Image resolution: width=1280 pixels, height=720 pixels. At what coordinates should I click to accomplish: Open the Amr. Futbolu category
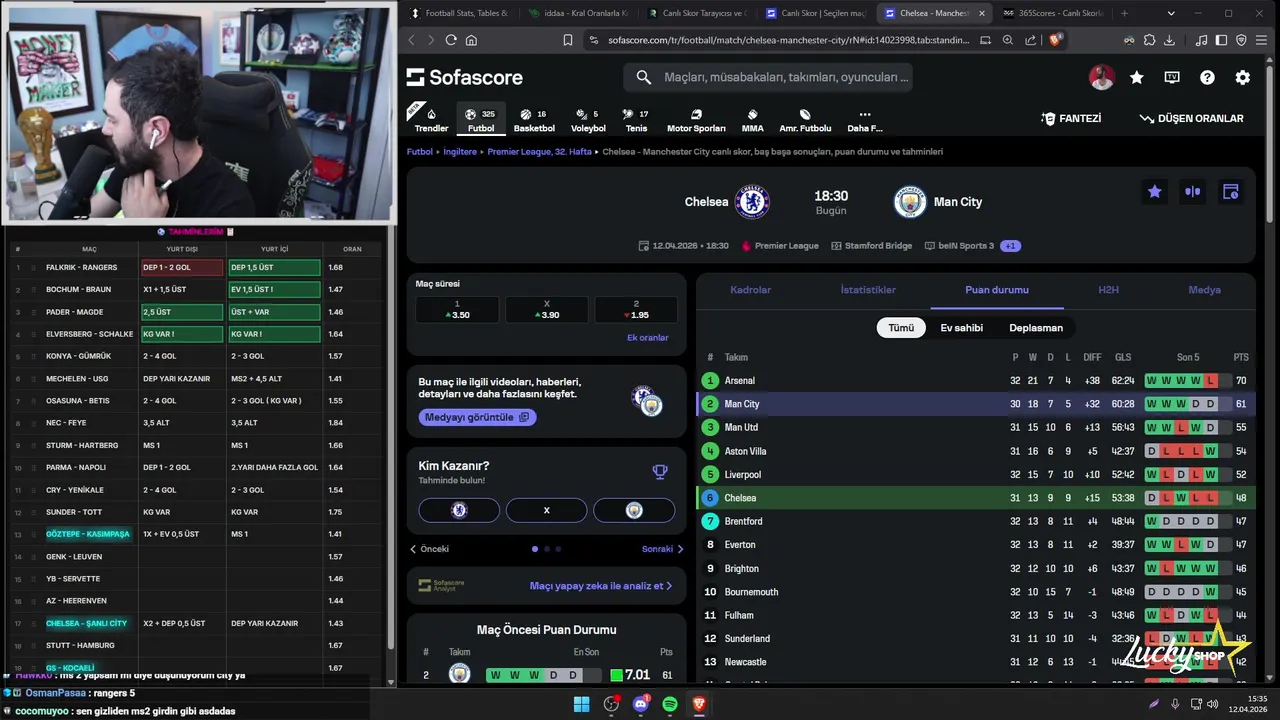[805, 120]
